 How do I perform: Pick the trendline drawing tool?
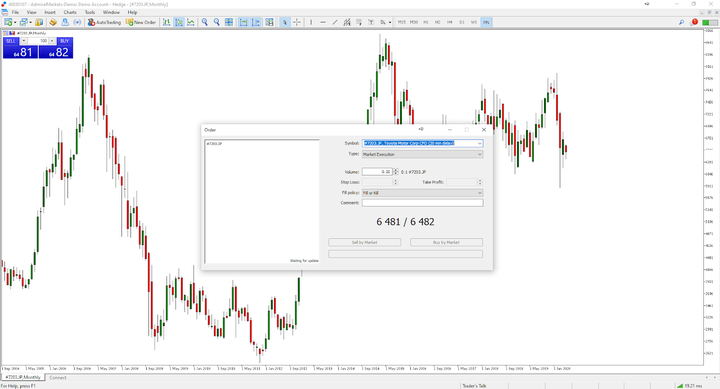(335, 22)
